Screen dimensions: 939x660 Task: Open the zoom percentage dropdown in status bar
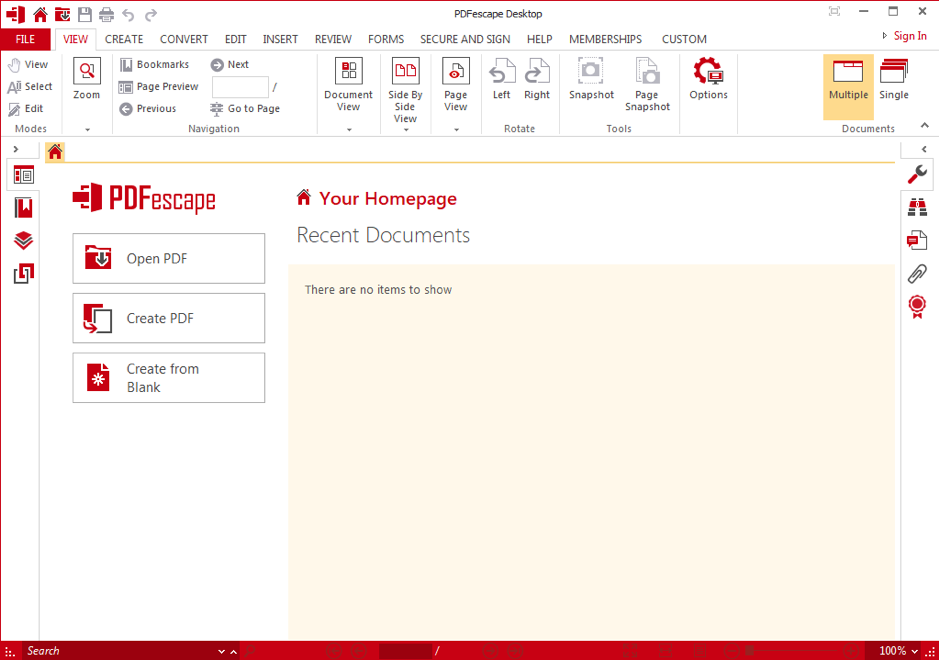coord(914,651)
